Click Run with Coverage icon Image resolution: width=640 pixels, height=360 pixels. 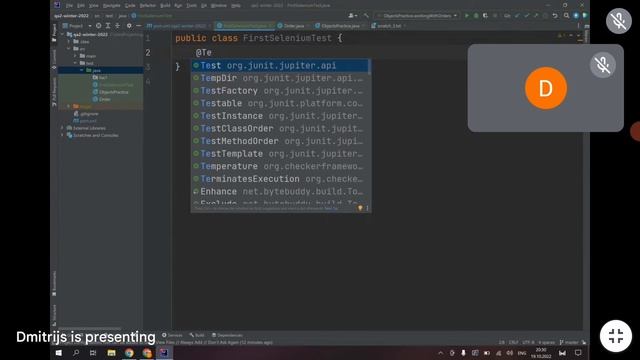pos(485,16)
